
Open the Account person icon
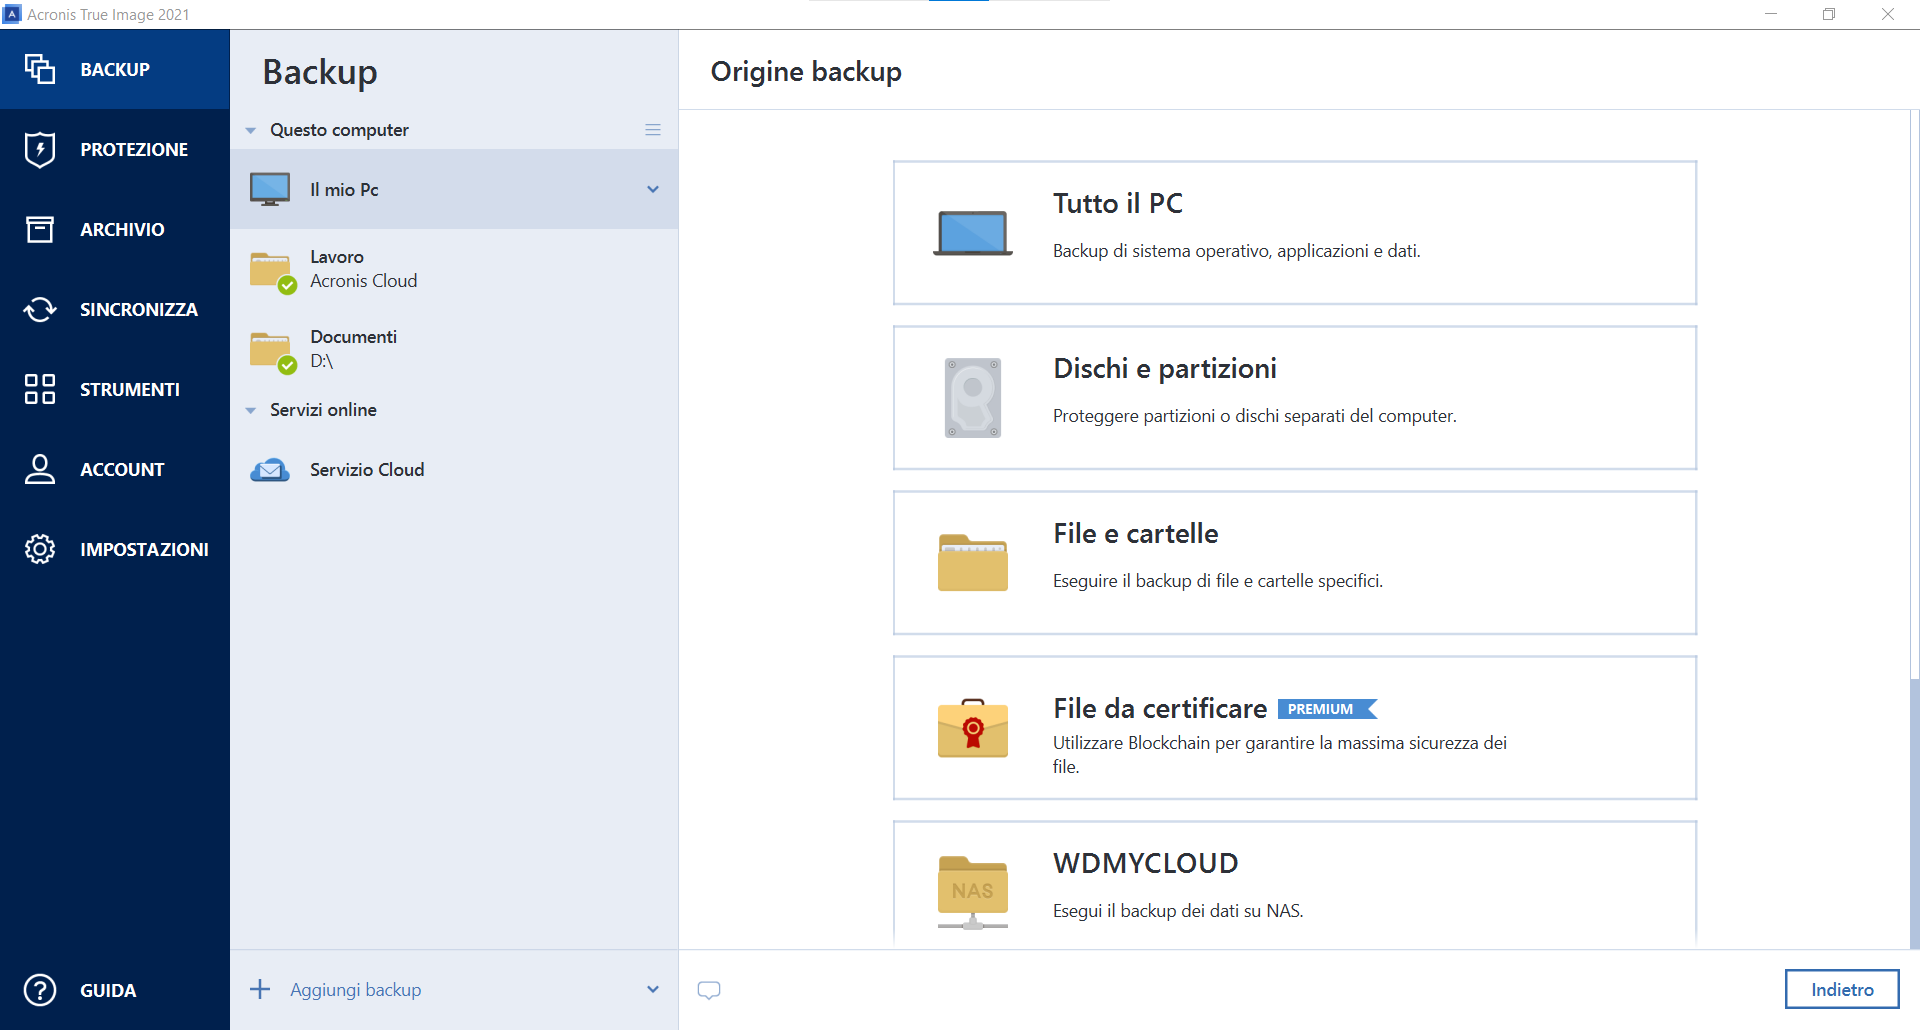tap(40, 469)
